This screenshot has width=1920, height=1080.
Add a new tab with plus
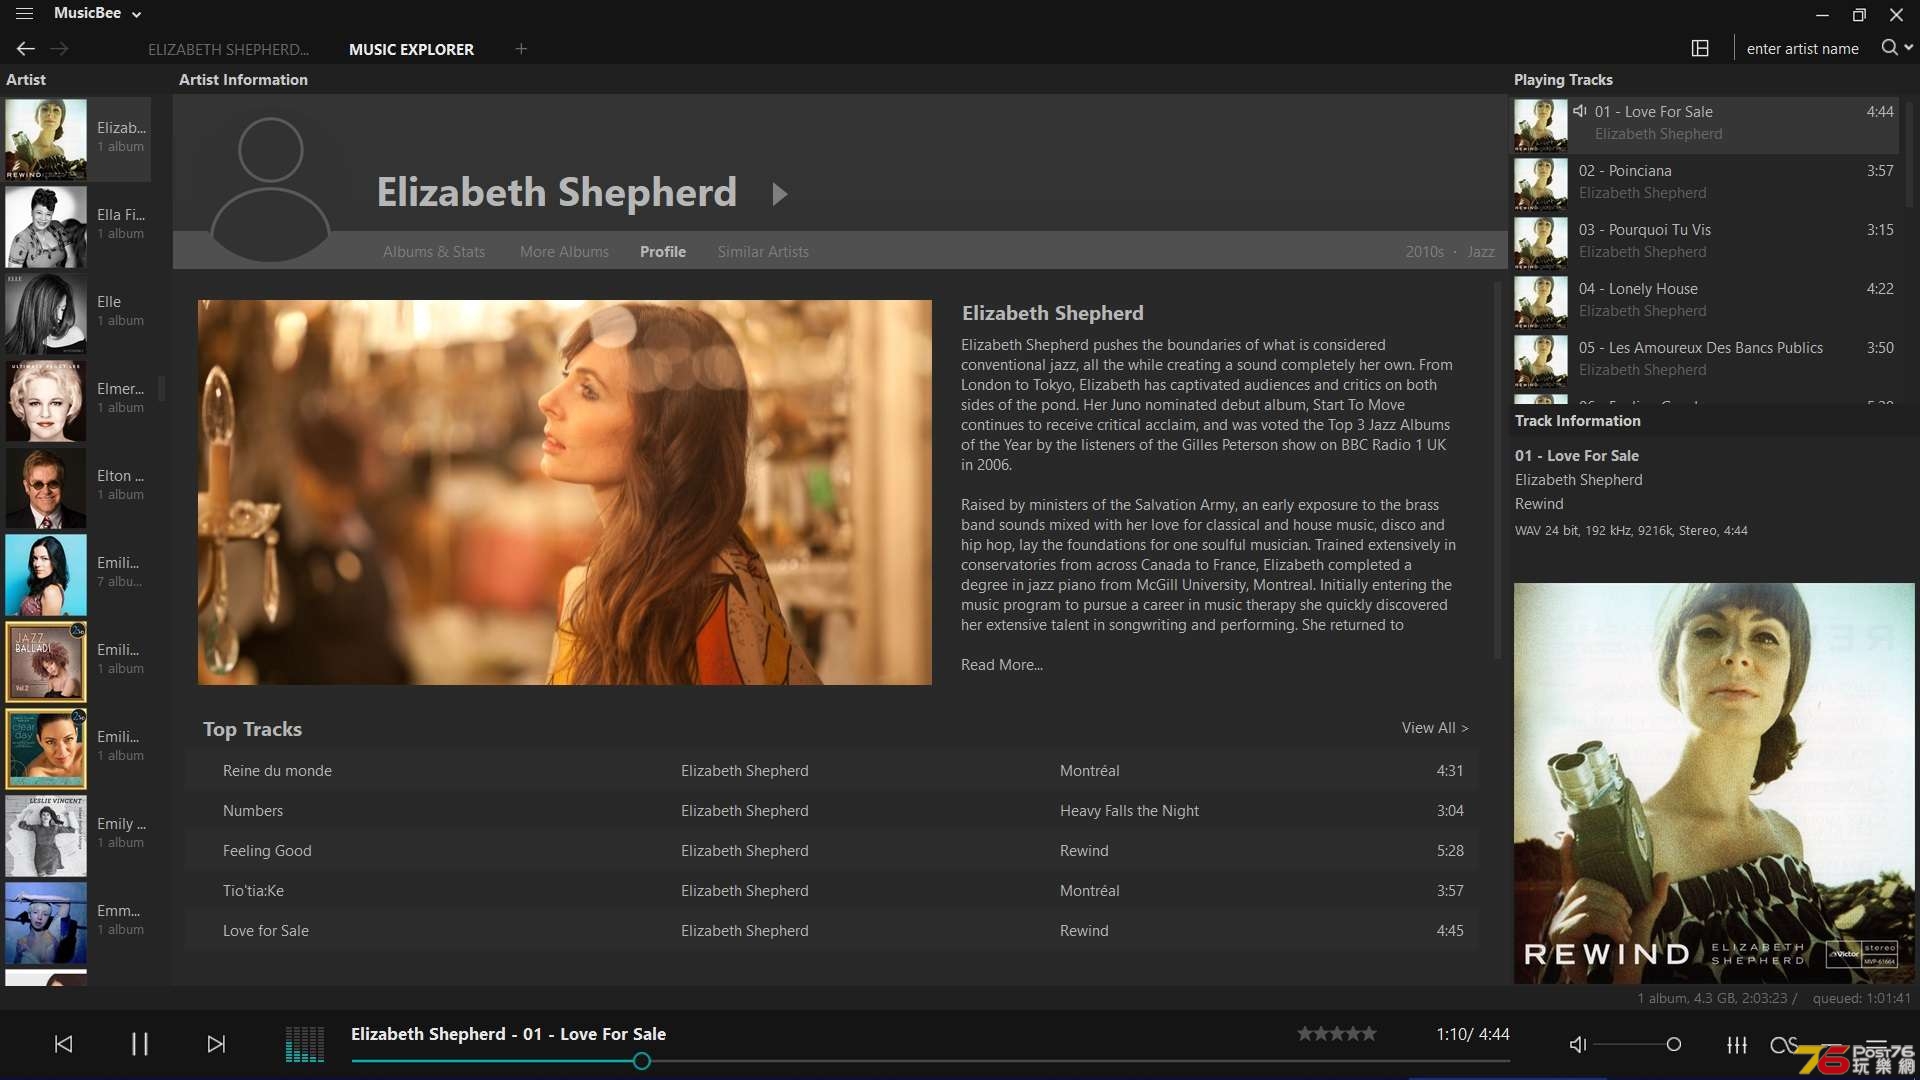(521, 49)
